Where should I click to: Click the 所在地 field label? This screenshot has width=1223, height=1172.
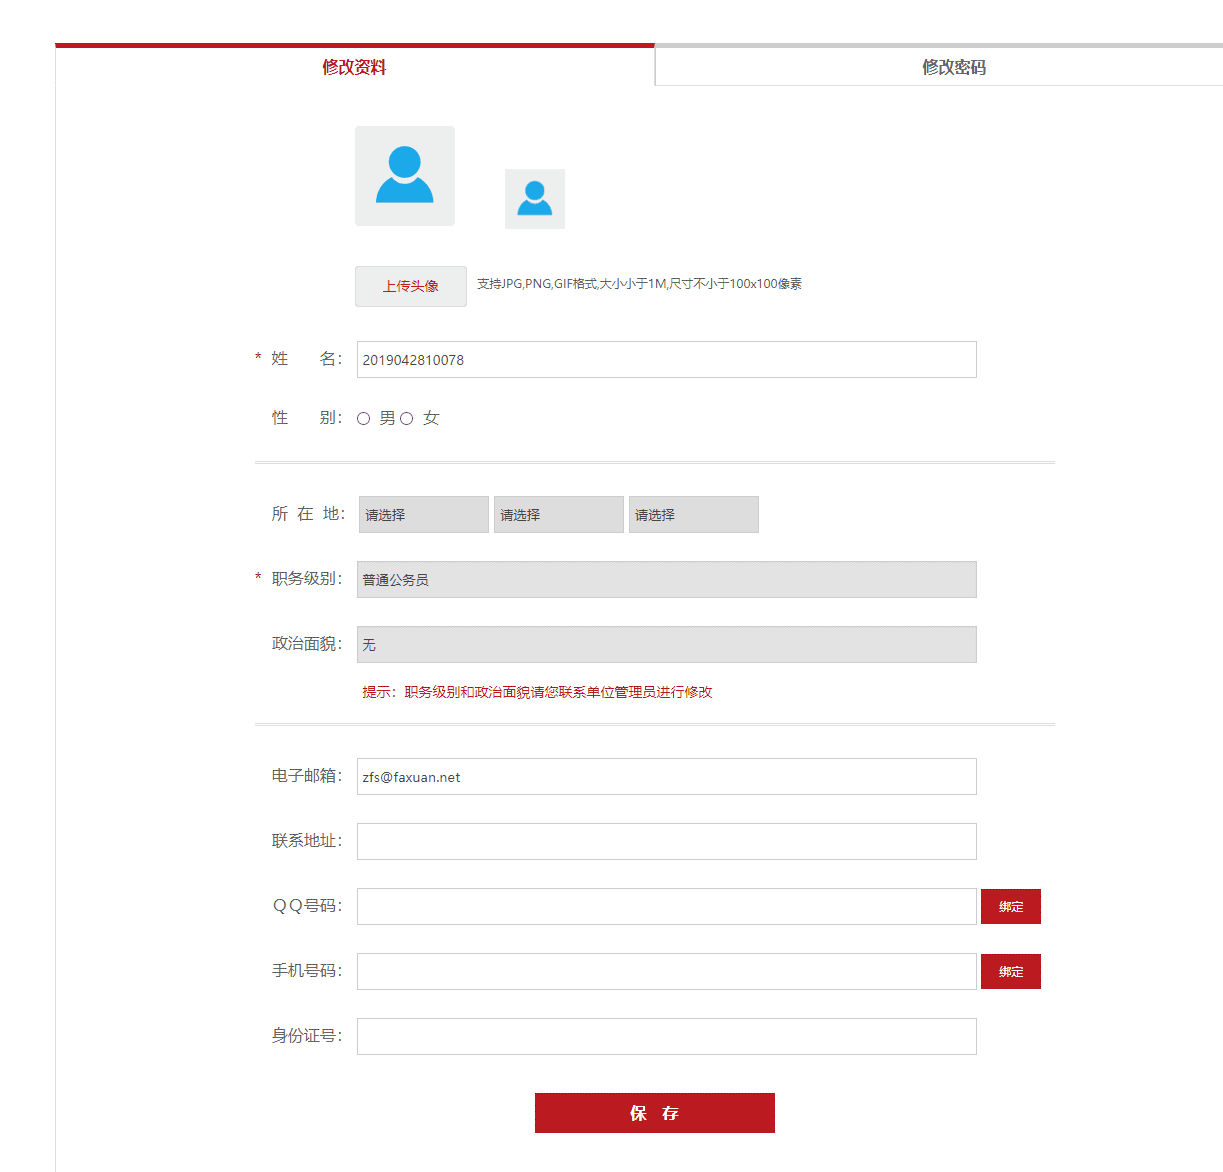tap(308, 514)
